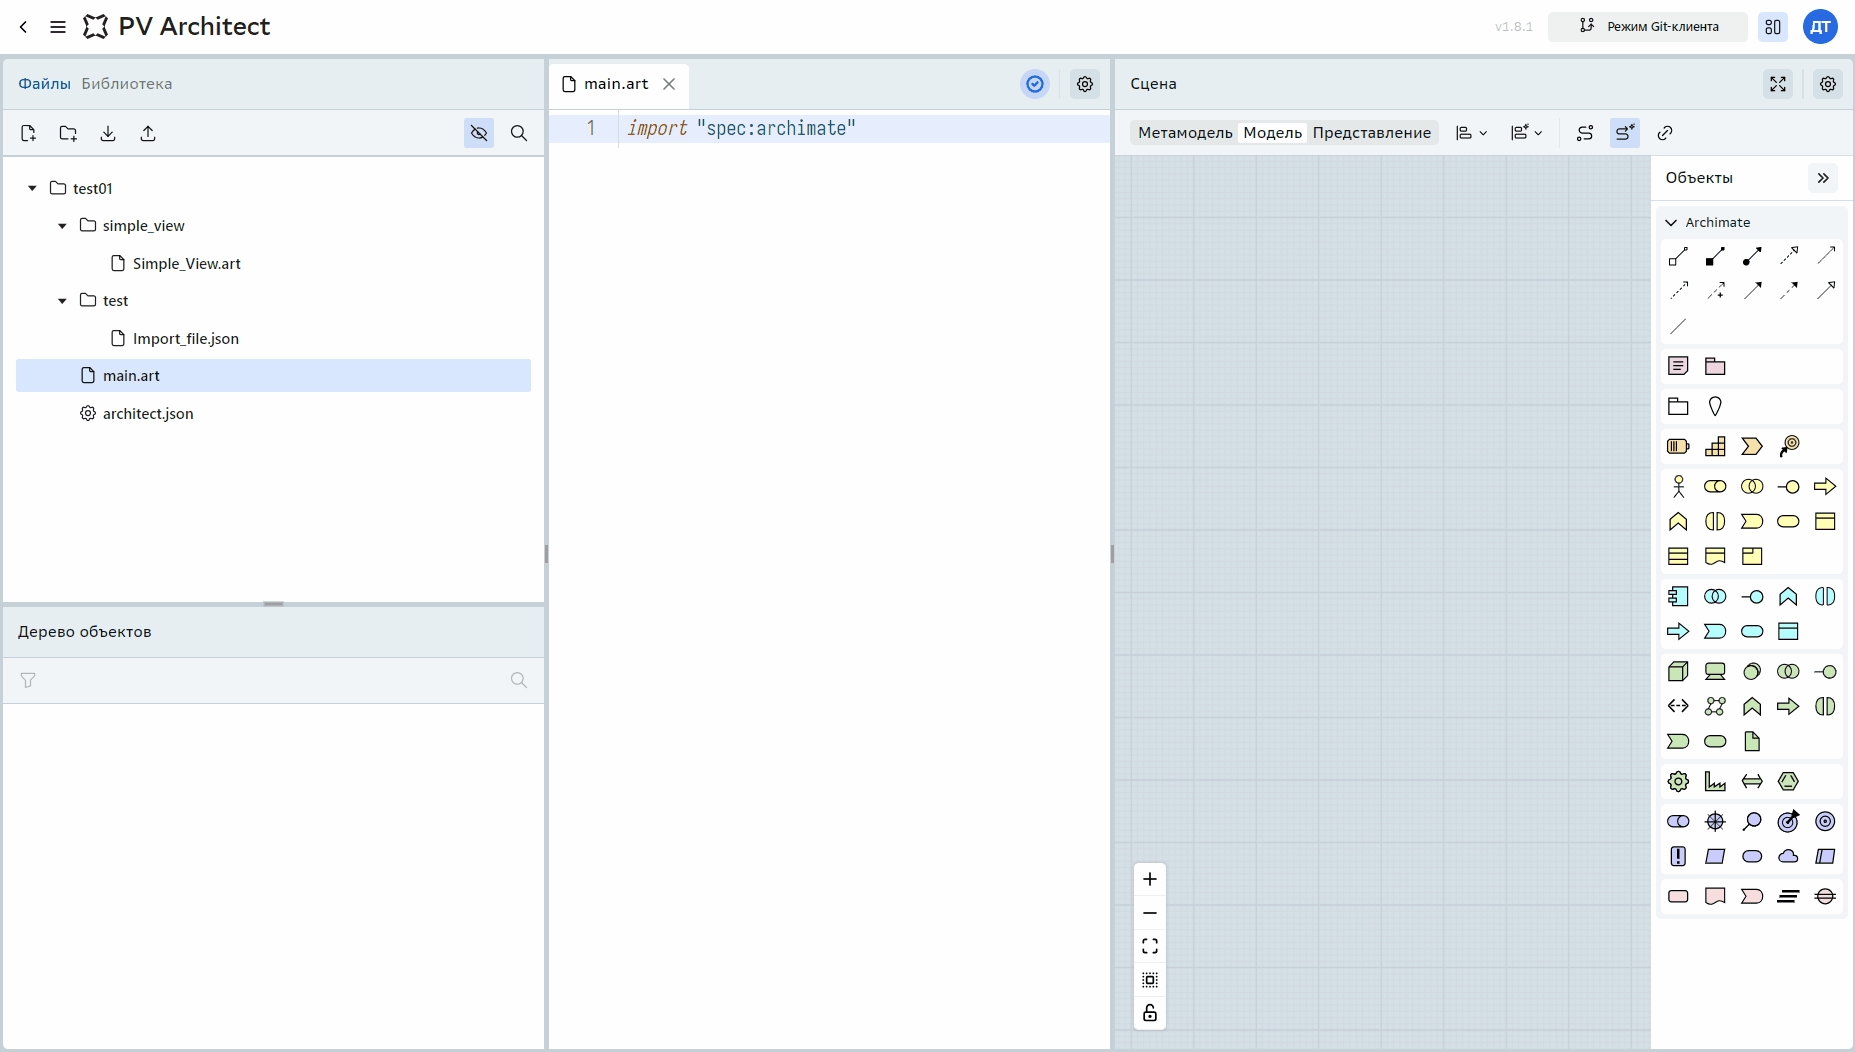Select the Facility factory element
Screen dimensions: 1855x1052
[1715, 781]
